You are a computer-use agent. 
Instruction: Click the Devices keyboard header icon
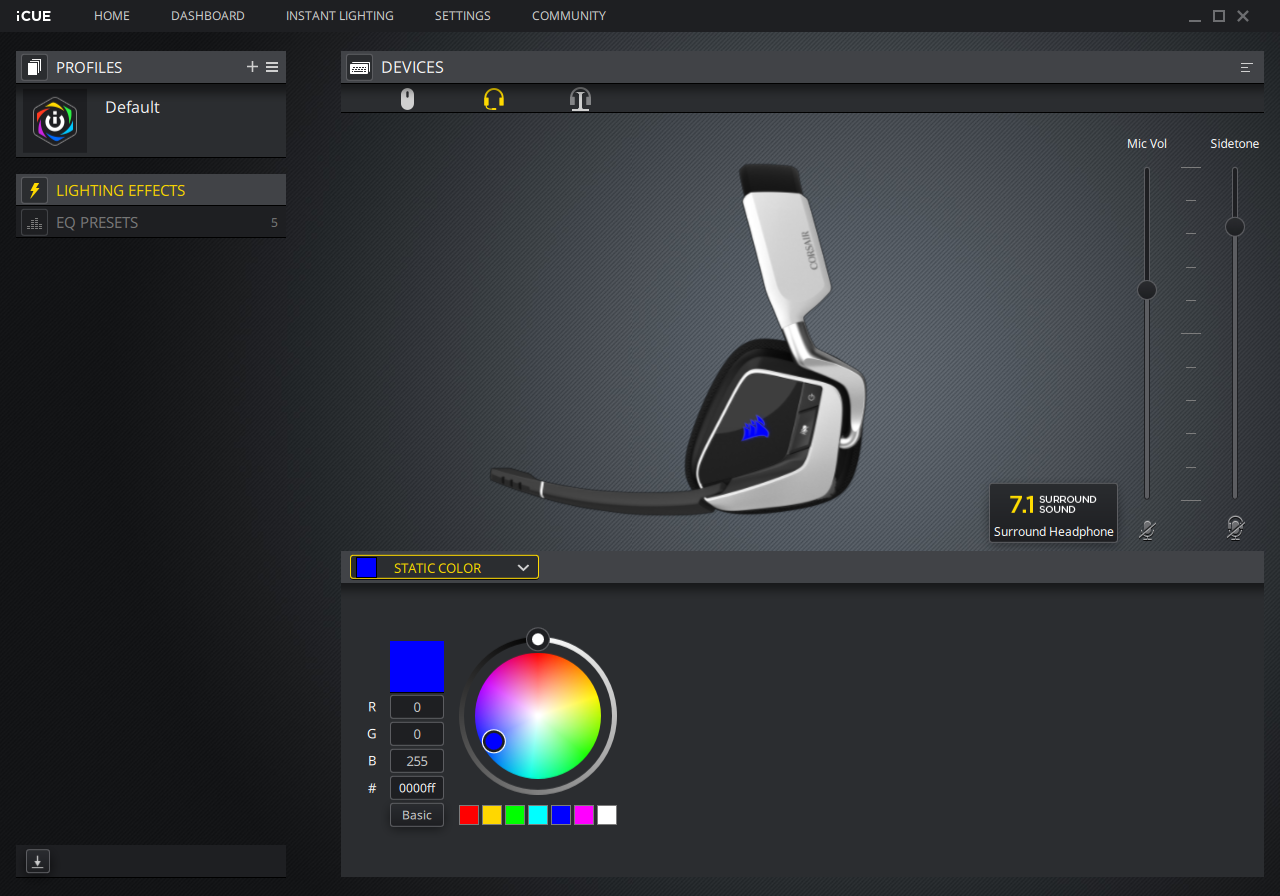pos(360,67)
